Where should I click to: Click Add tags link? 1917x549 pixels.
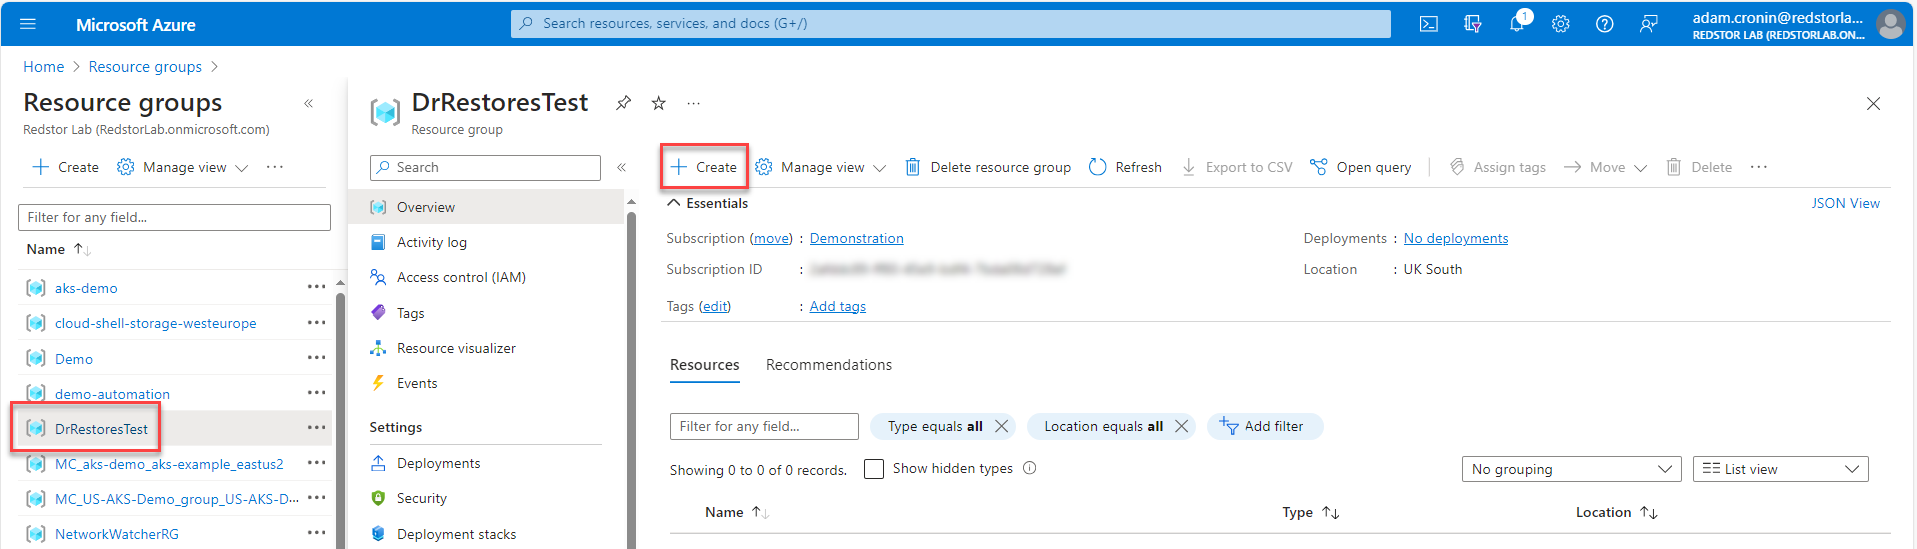pos(838,306)
